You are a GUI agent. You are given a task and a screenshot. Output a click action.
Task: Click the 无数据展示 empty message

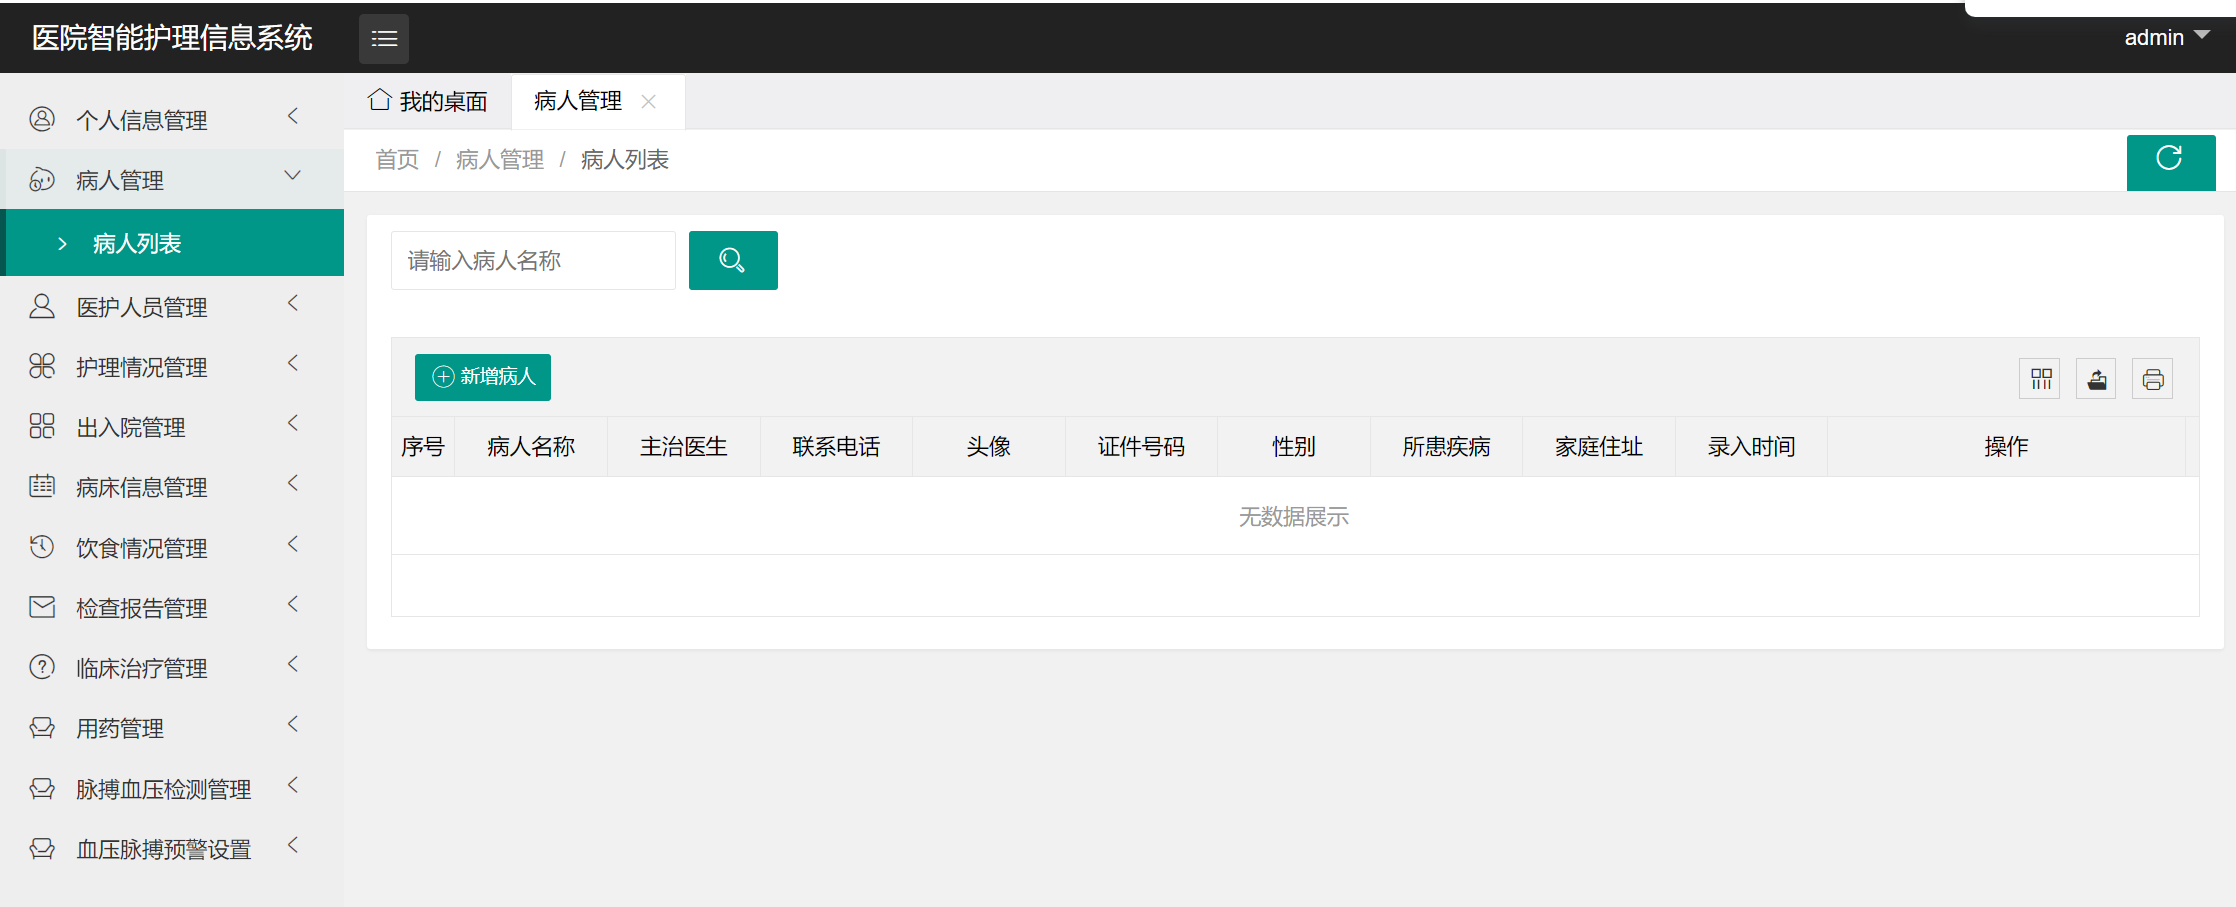point(1294,517)
